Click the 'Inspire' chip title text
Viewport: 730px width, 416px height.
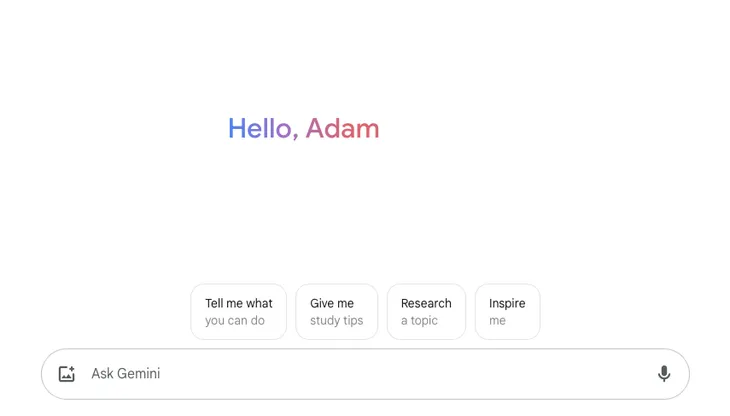pos(507,303)
